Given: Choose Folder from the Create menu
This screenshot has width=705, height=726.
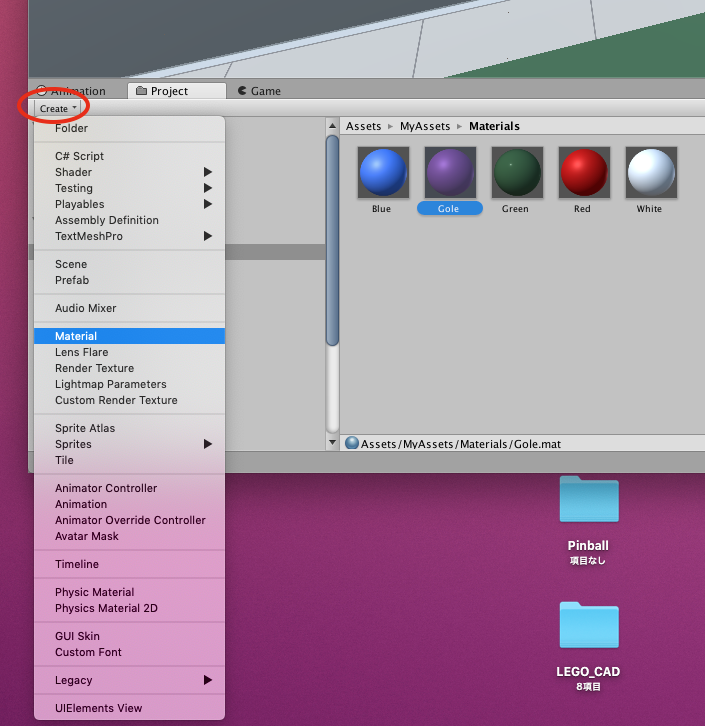Looking at the screenshot, I should coord(130,128).
